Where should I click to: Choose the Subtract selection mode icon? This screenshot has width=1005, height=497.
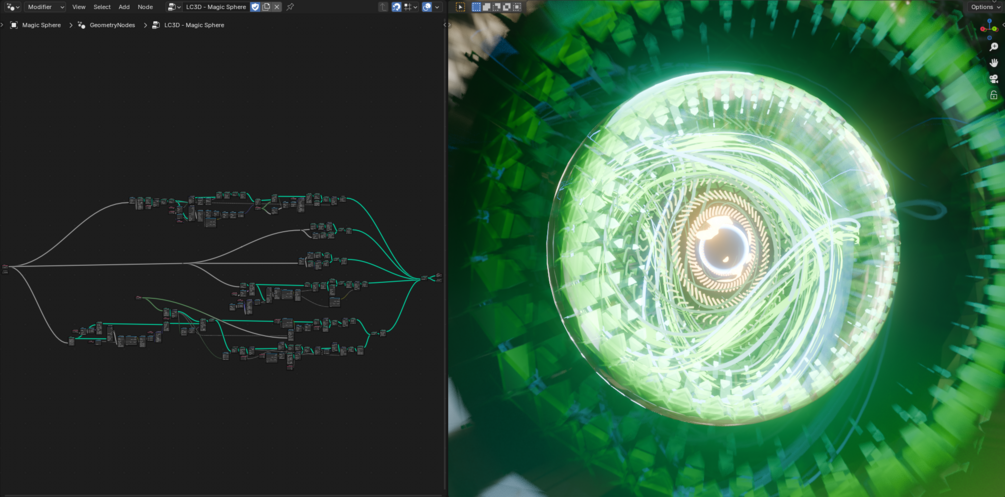coord(497,6)
